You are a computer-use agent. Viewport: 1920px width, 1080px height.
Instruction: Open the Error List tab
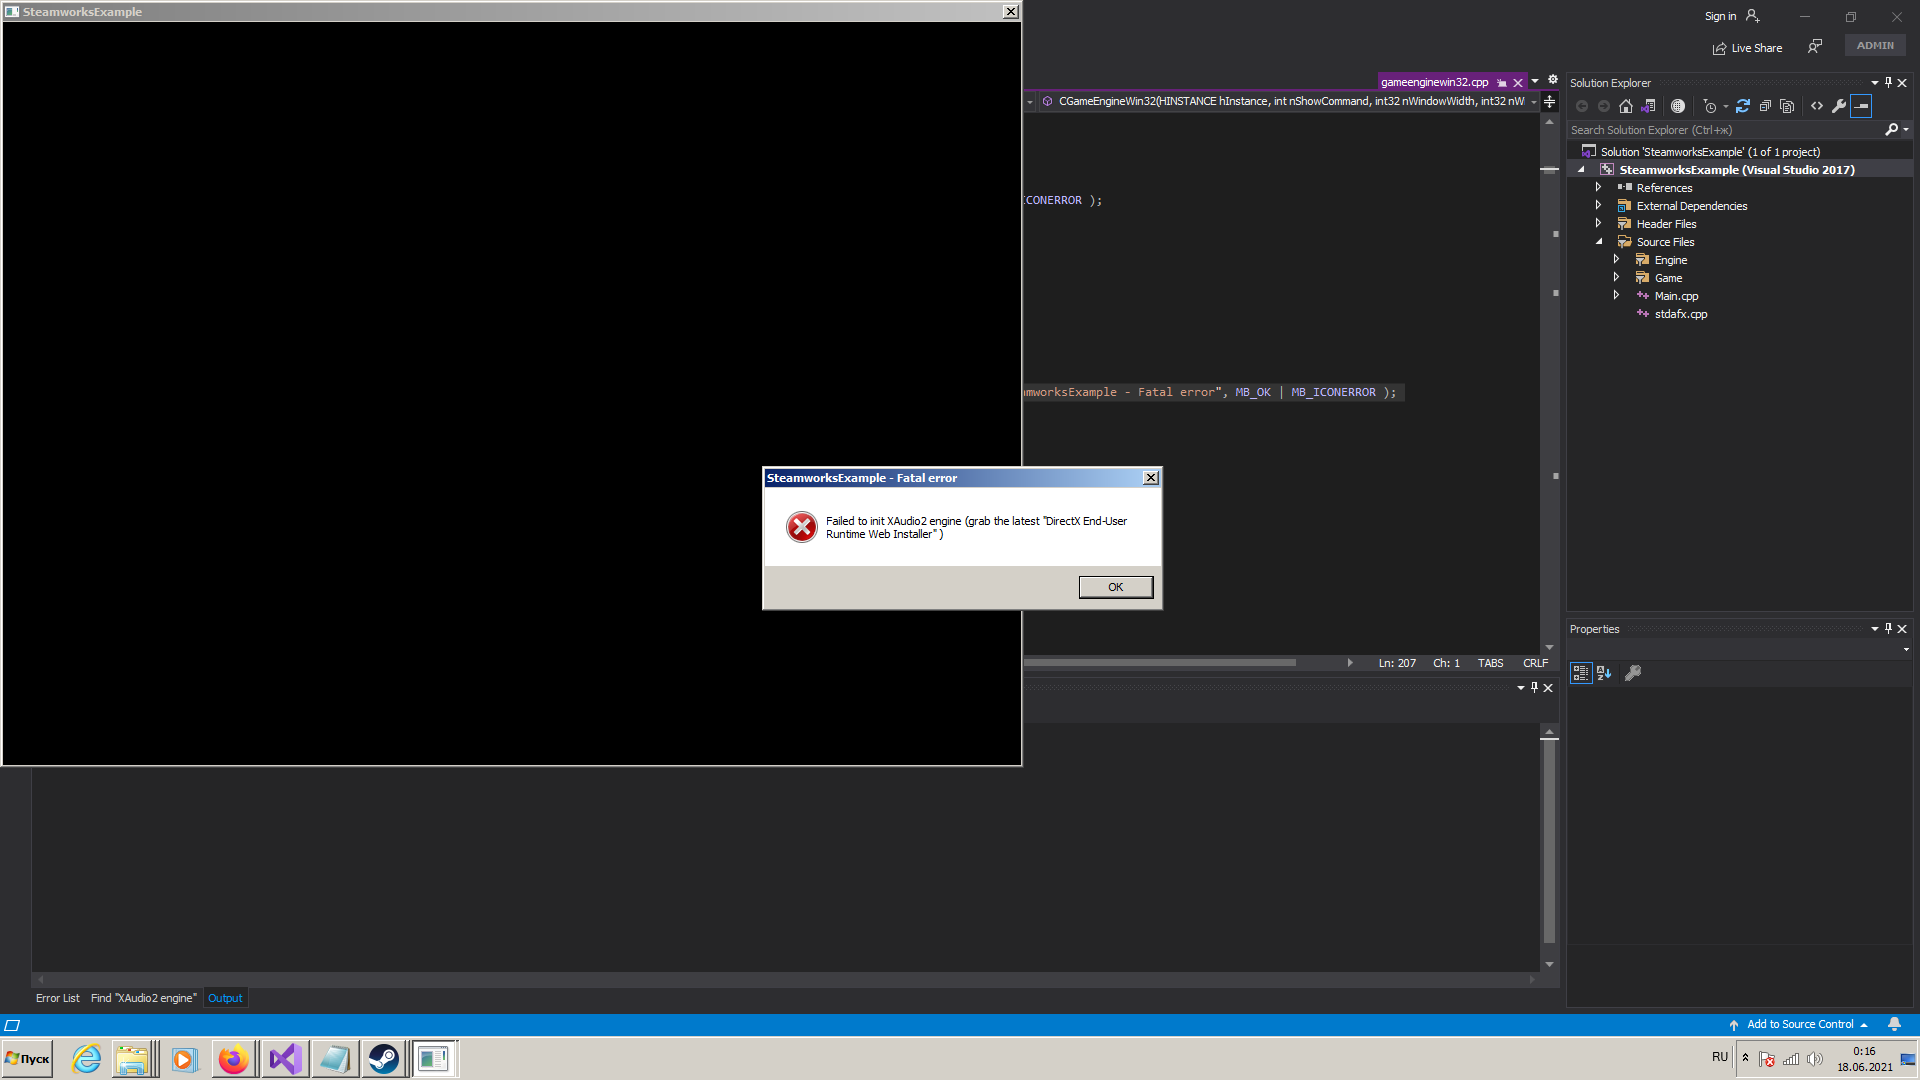(57, 998)
